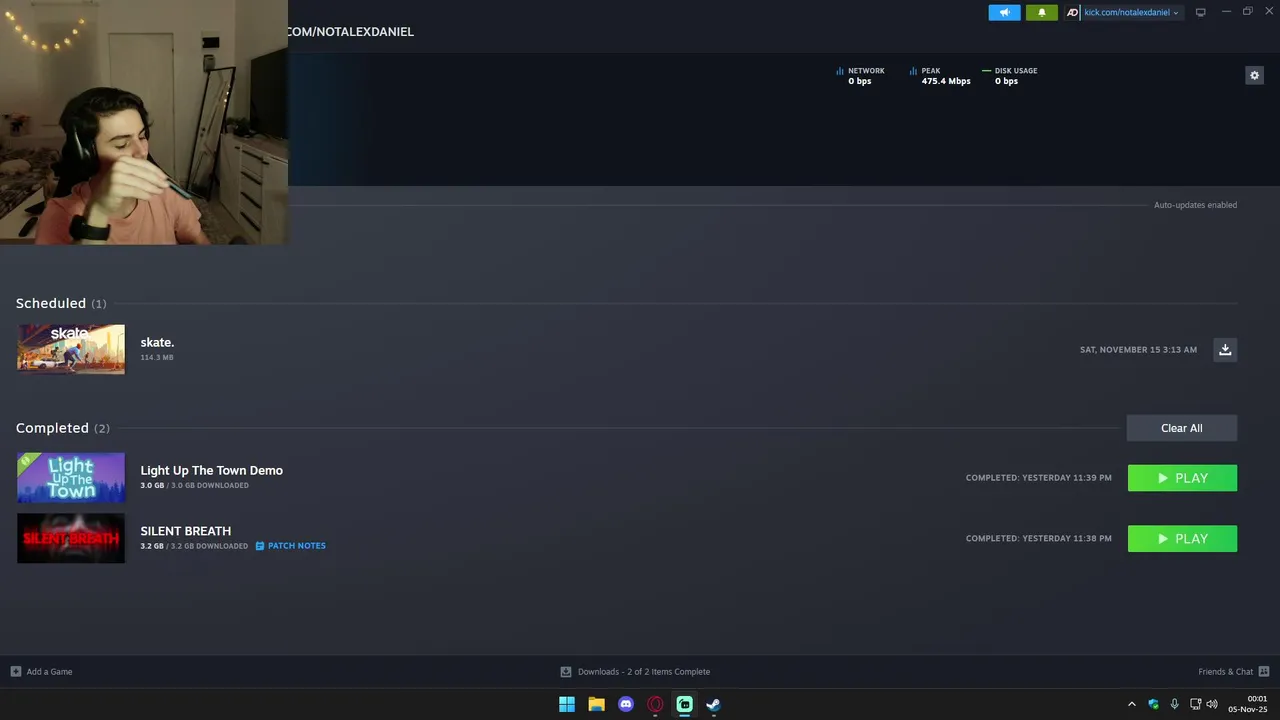Play Light Up The Town Demo
Image resolution: width=1280 pixels, height=720 pixels.
(x=1182, y=478)
